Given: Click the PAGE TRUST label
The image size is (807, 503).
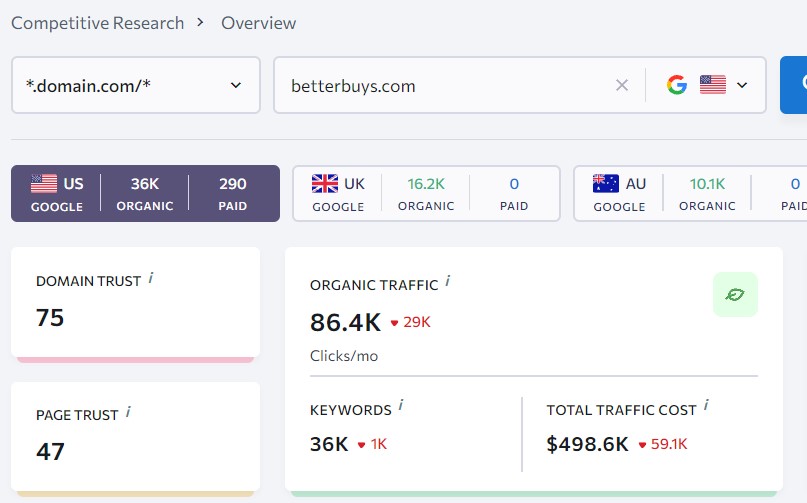Looking at the screenshot, I should coord(77,415).
